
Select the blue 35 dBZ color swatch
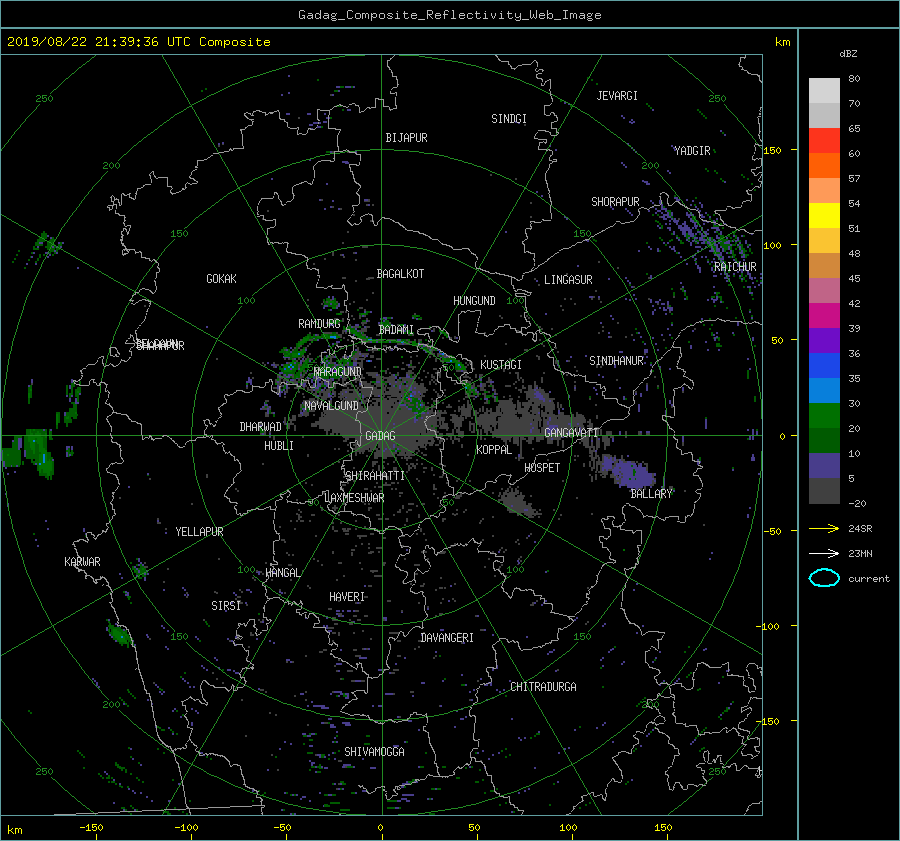(x=824, y=366)
